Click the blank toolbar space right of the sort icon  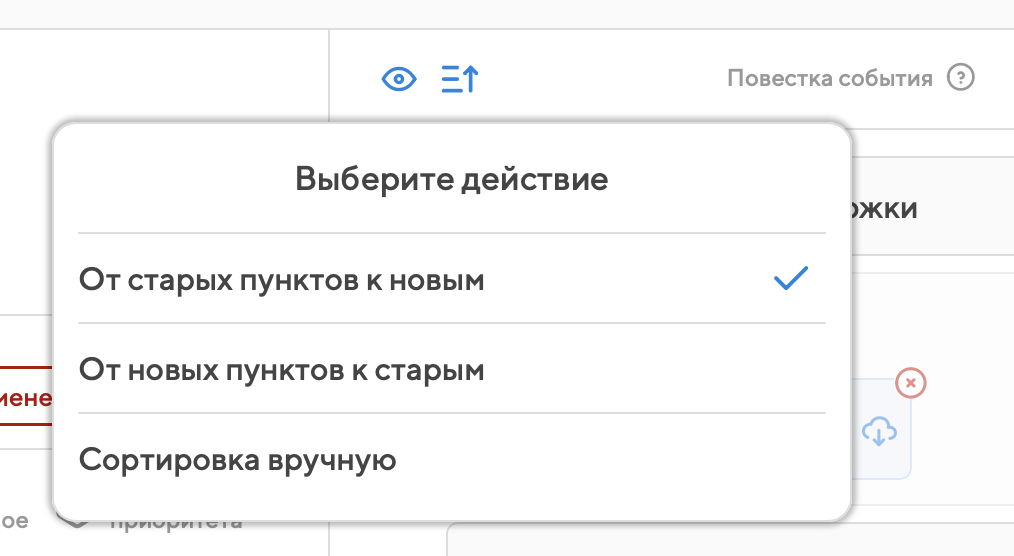[600, 79]
